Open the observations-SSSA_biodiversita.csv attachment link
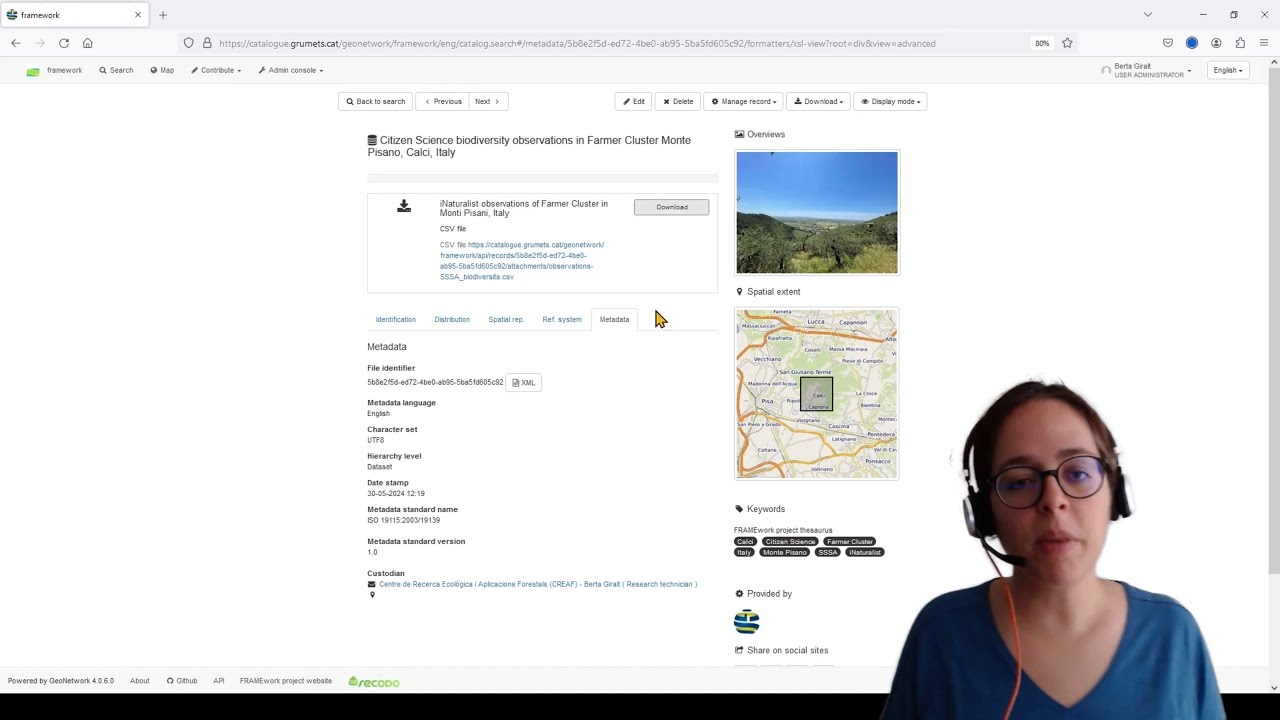Screen dimensions: 1280x720 coord(522,261)
